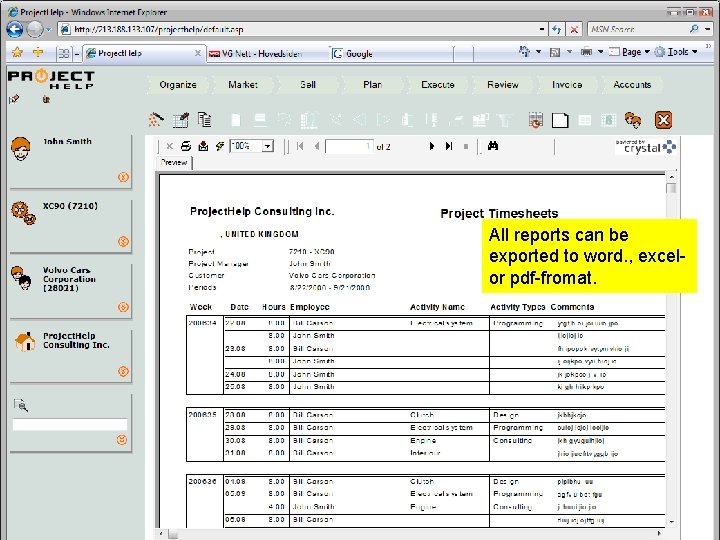The height and width of the screenshot is (540, 720).
Task: Click the MSN Search box
Action: (x=638, y=29)
